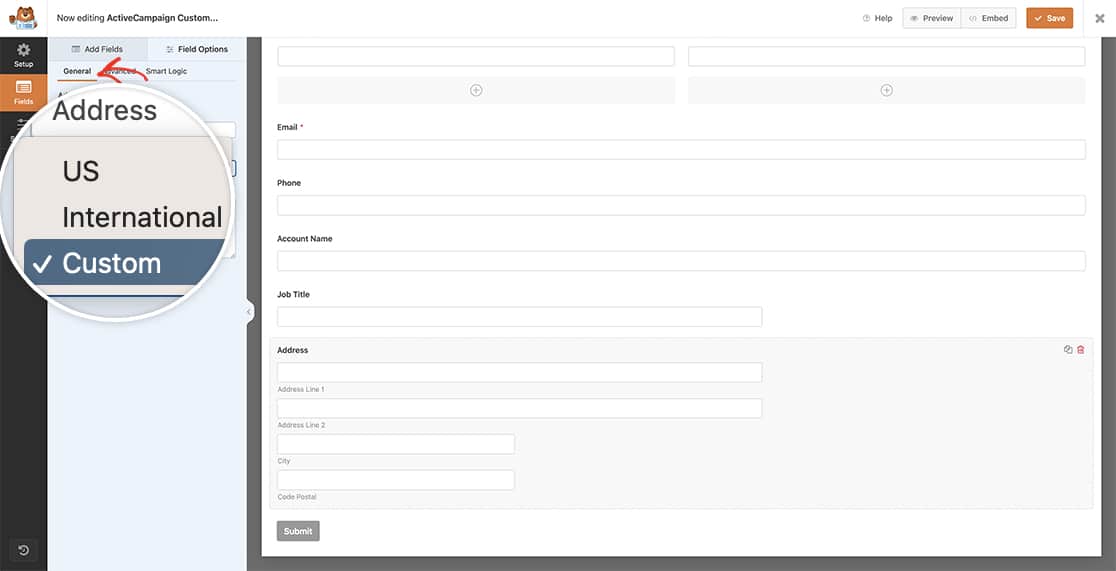Click the Code Postal input field
This screenshot has width=1116, height=571.
click(x=396, y=480)
